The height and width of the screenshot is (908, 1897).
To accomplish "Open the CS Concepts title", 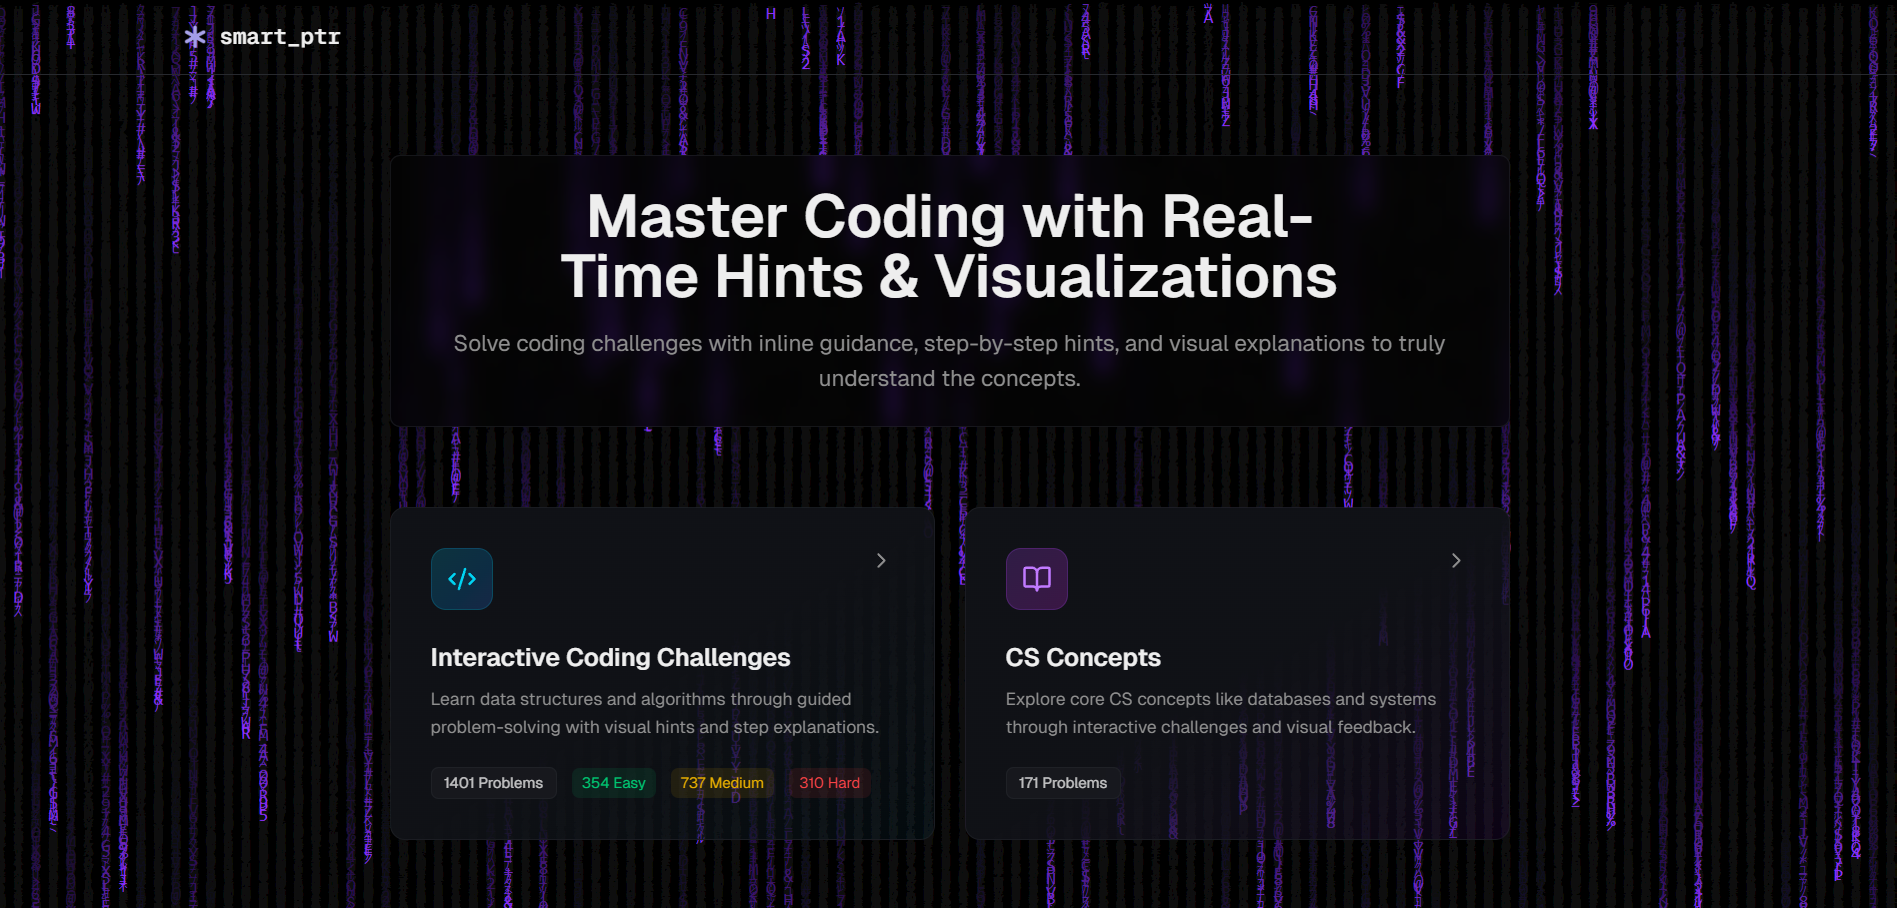I will [x=1083, y=657].
